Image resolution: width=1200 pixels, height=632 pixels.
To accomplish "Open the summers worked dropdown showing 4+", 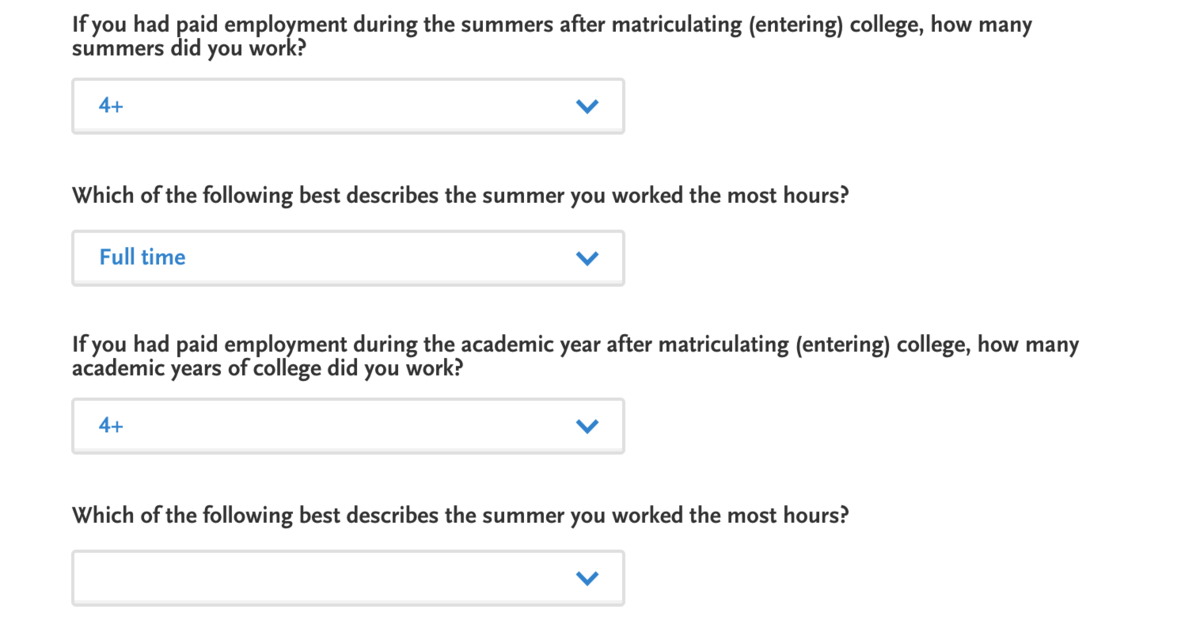I will 348,106.
